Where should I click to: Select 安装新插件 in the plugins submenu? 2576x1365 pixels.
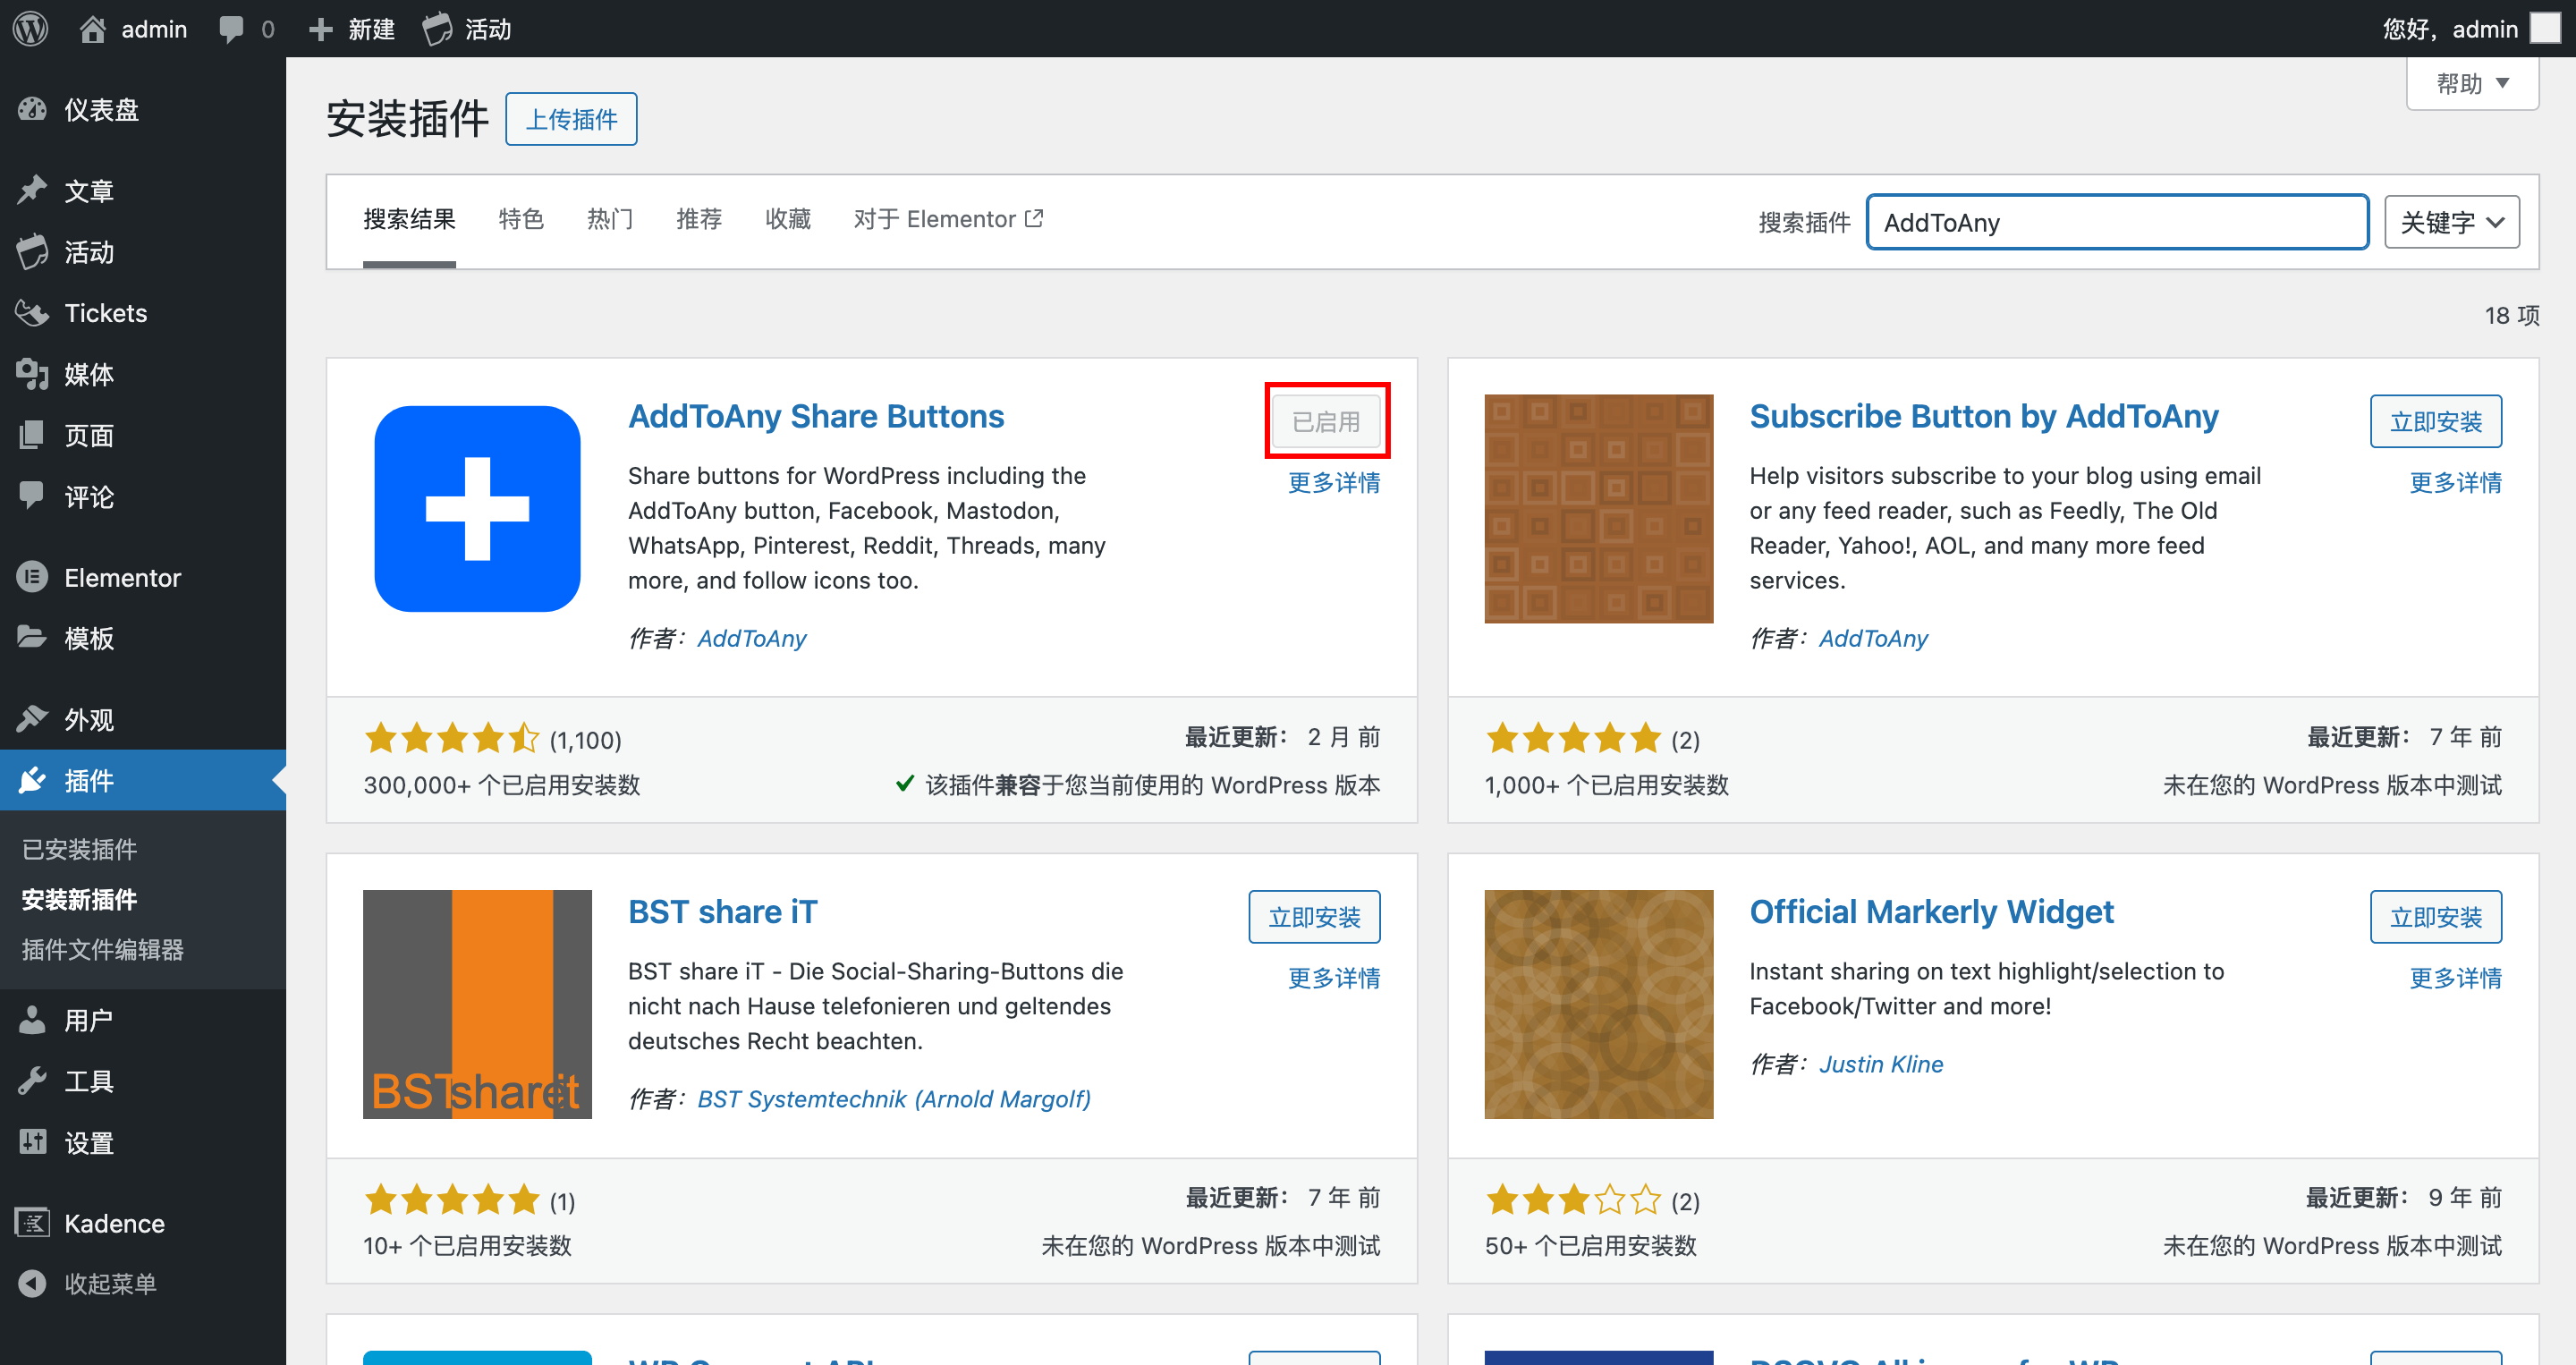click(x=80, y=899)
